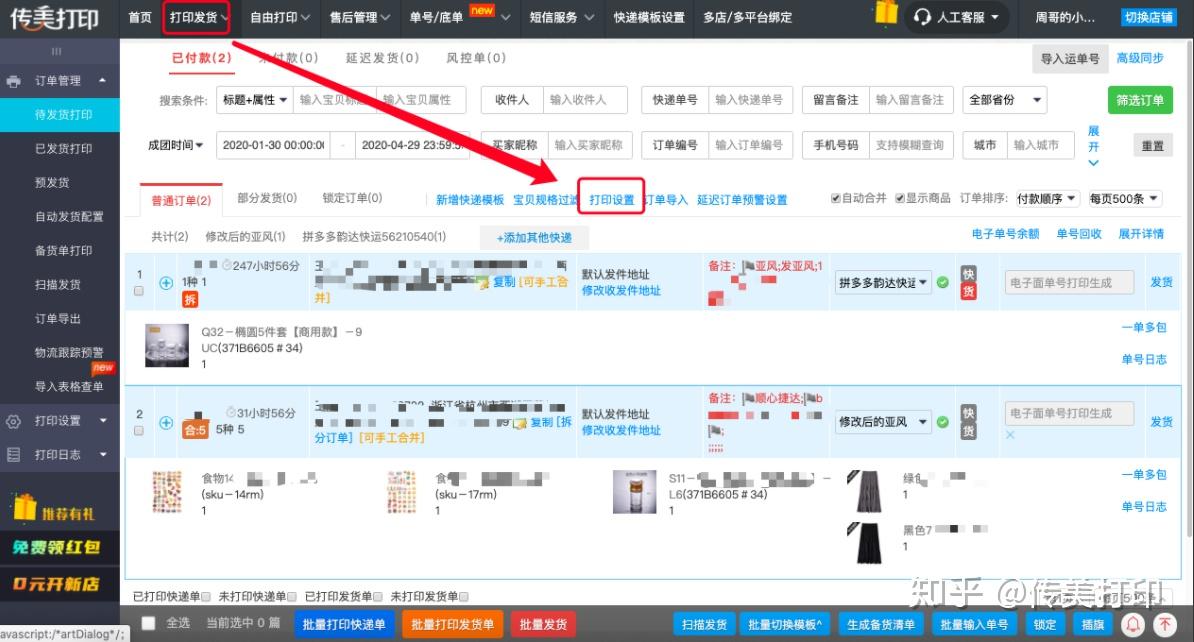The height and width of the screenshot is (642, 1194).
Task: Click the 输入收件人 input field
Action: pos(585,100)
